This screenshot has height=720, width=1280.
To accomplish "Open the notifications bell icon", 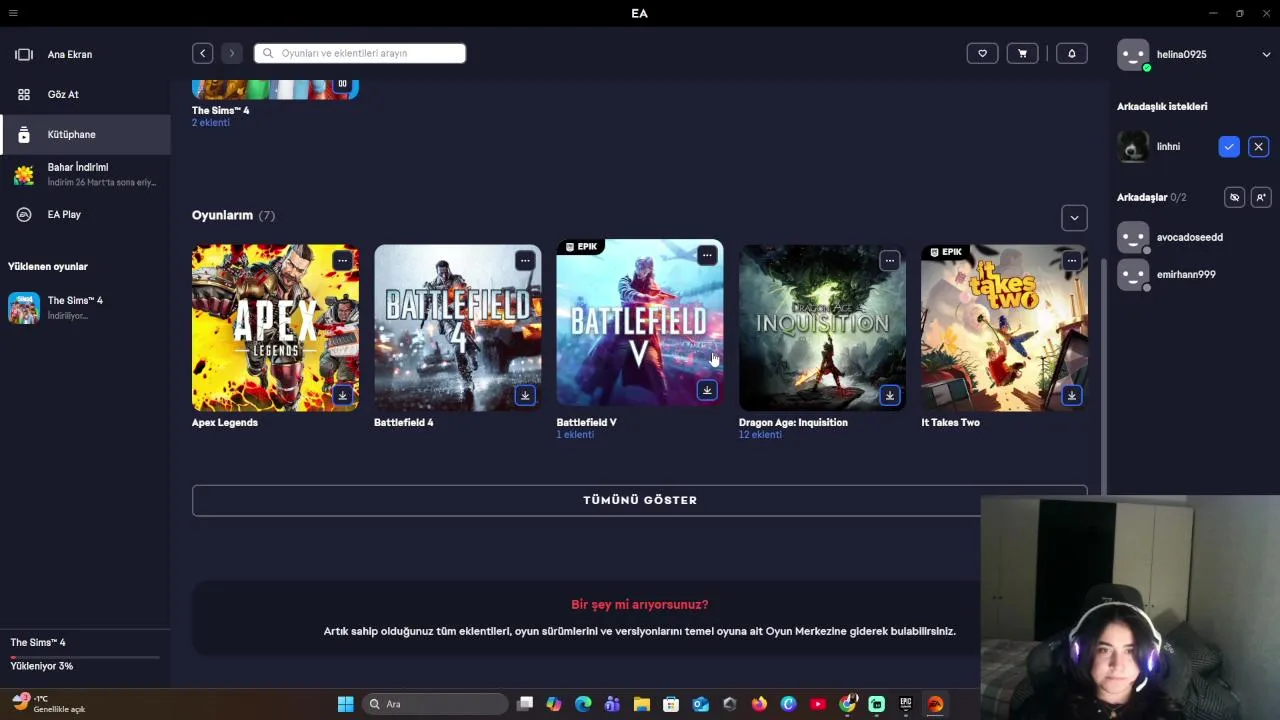I will click(x=1071, y=53).
